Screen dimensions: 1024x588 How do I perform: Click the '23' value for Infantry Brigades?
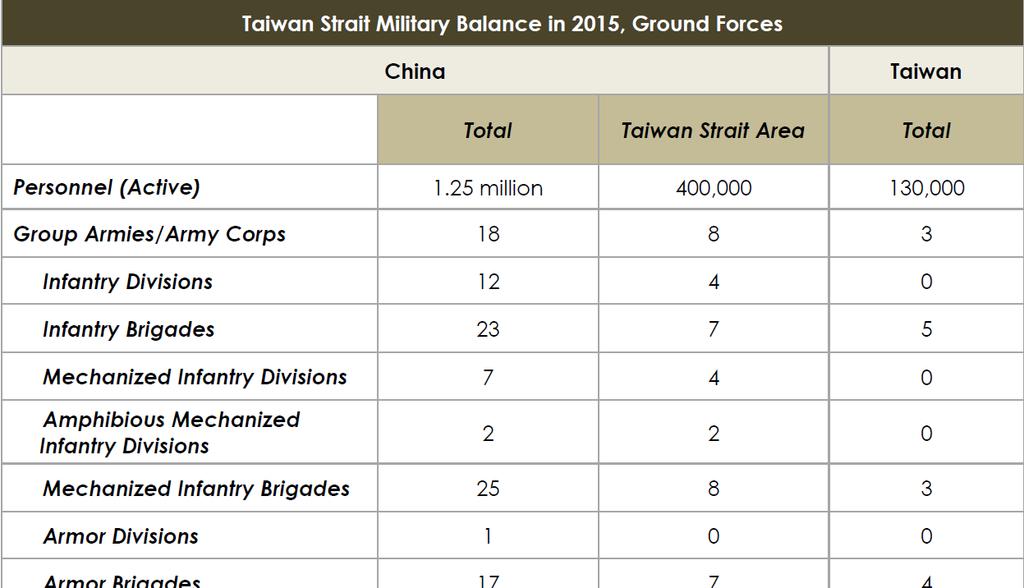[x=488, y=329]
